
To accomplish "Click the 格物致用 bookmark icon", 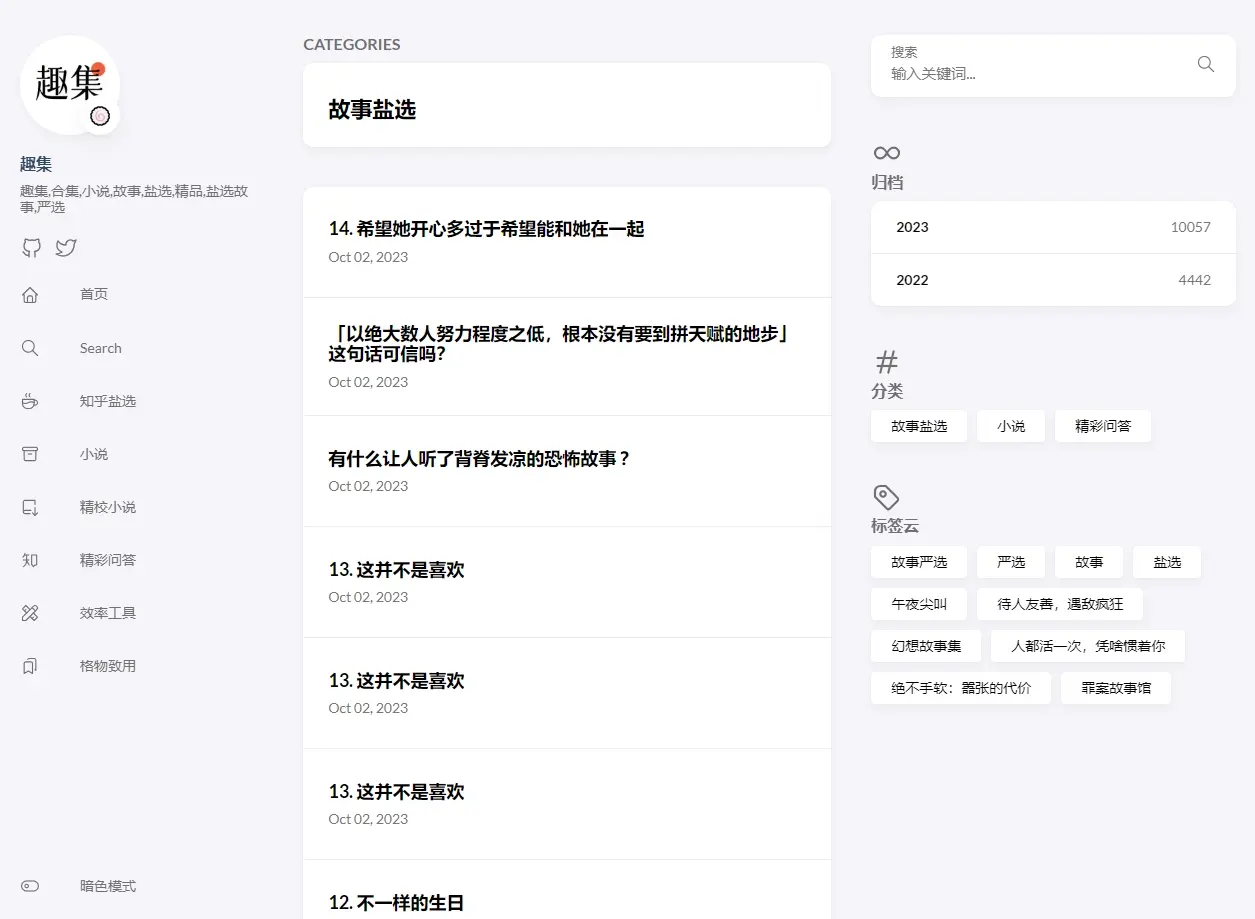I will point(30,665).
